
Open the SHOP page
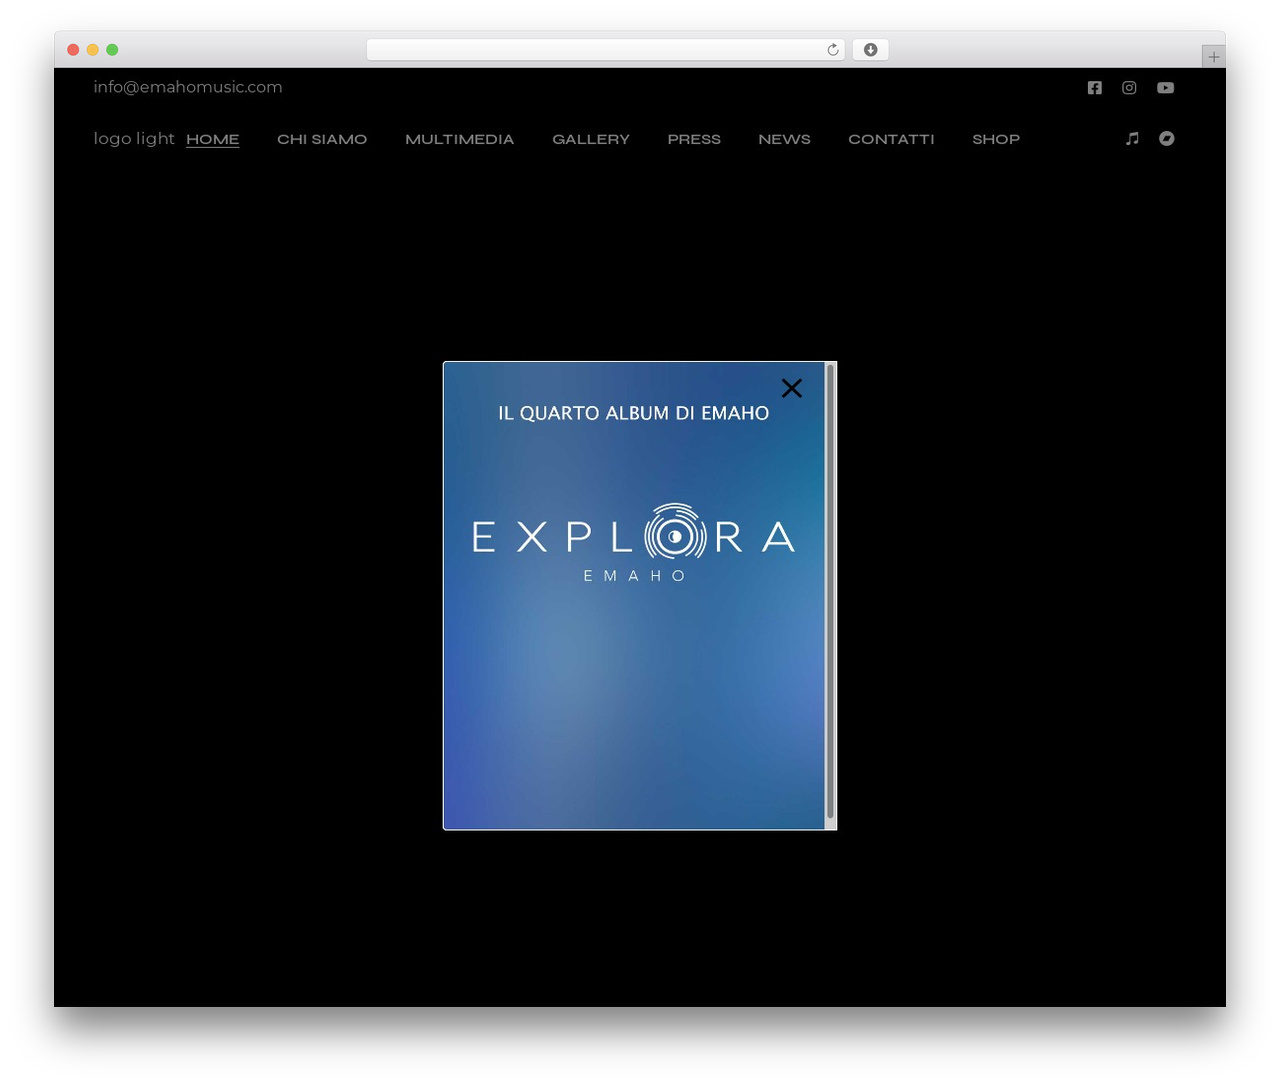[996, 139]
